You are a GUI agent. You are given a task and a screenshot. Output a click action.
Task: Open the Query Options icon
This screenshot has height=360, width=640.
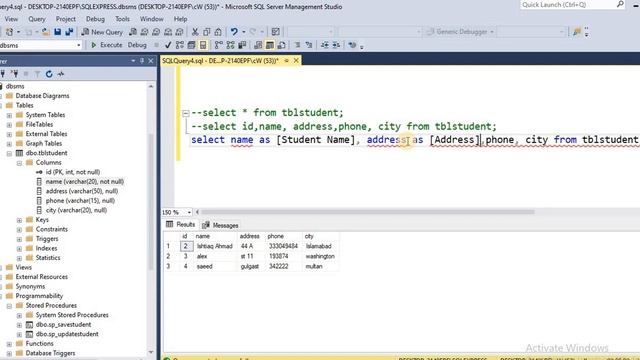click(x=191, y=45)
